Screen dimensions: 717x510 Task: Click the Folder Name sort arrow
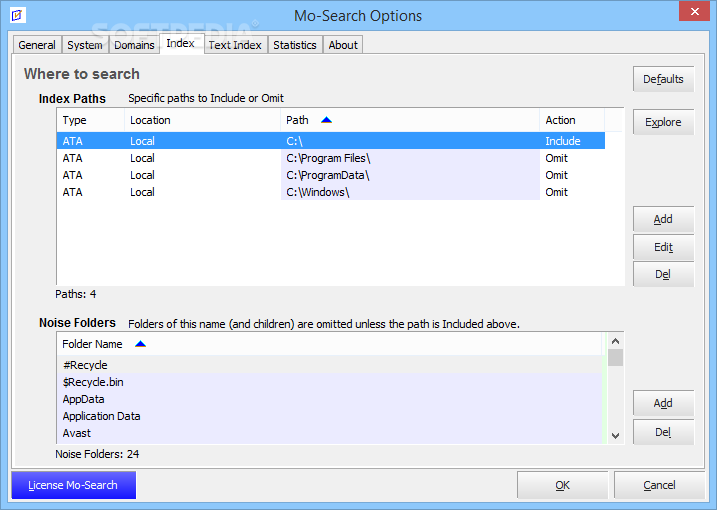pyautogui.click(x=140, y=344)
